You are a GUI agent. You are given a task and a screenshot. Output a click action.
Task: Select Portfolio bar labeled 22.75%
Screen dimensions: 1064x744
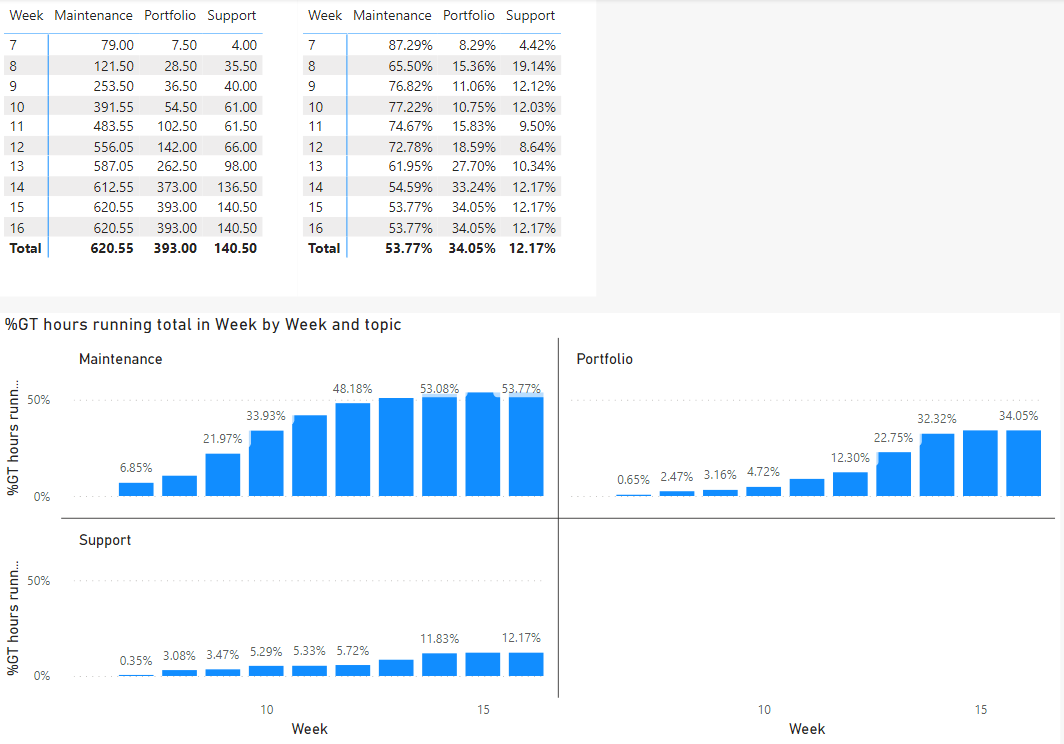[894, 474]
